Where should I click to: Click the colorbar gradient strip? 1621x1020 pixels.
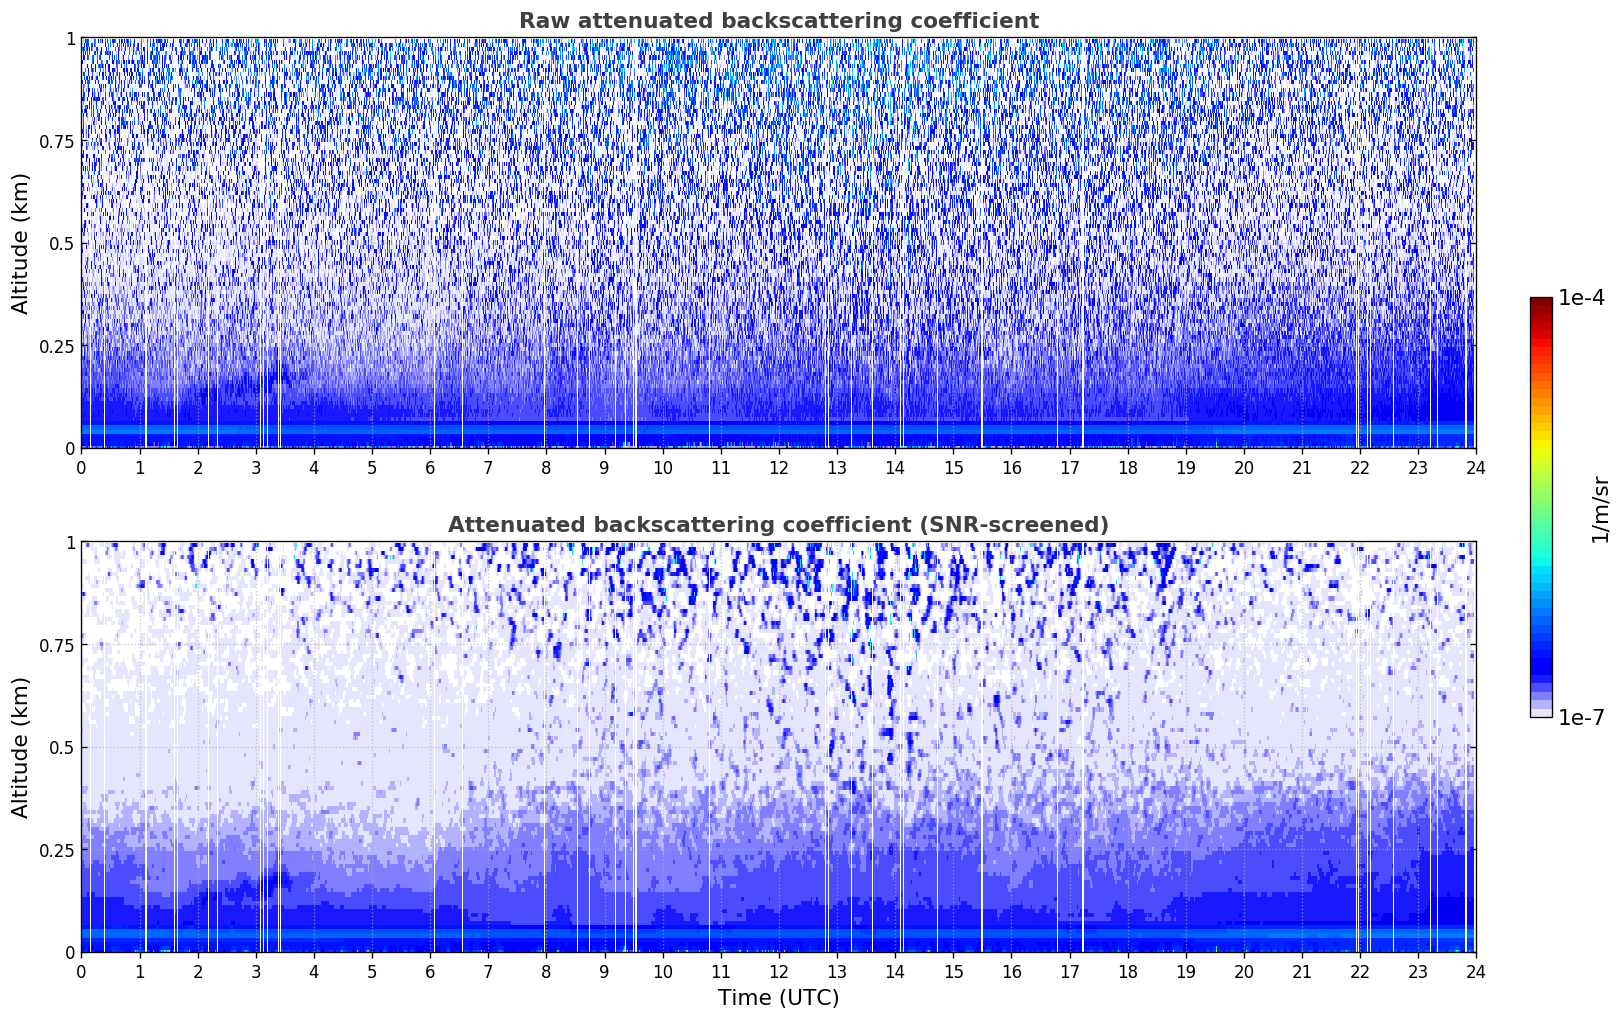point(1541,507)
